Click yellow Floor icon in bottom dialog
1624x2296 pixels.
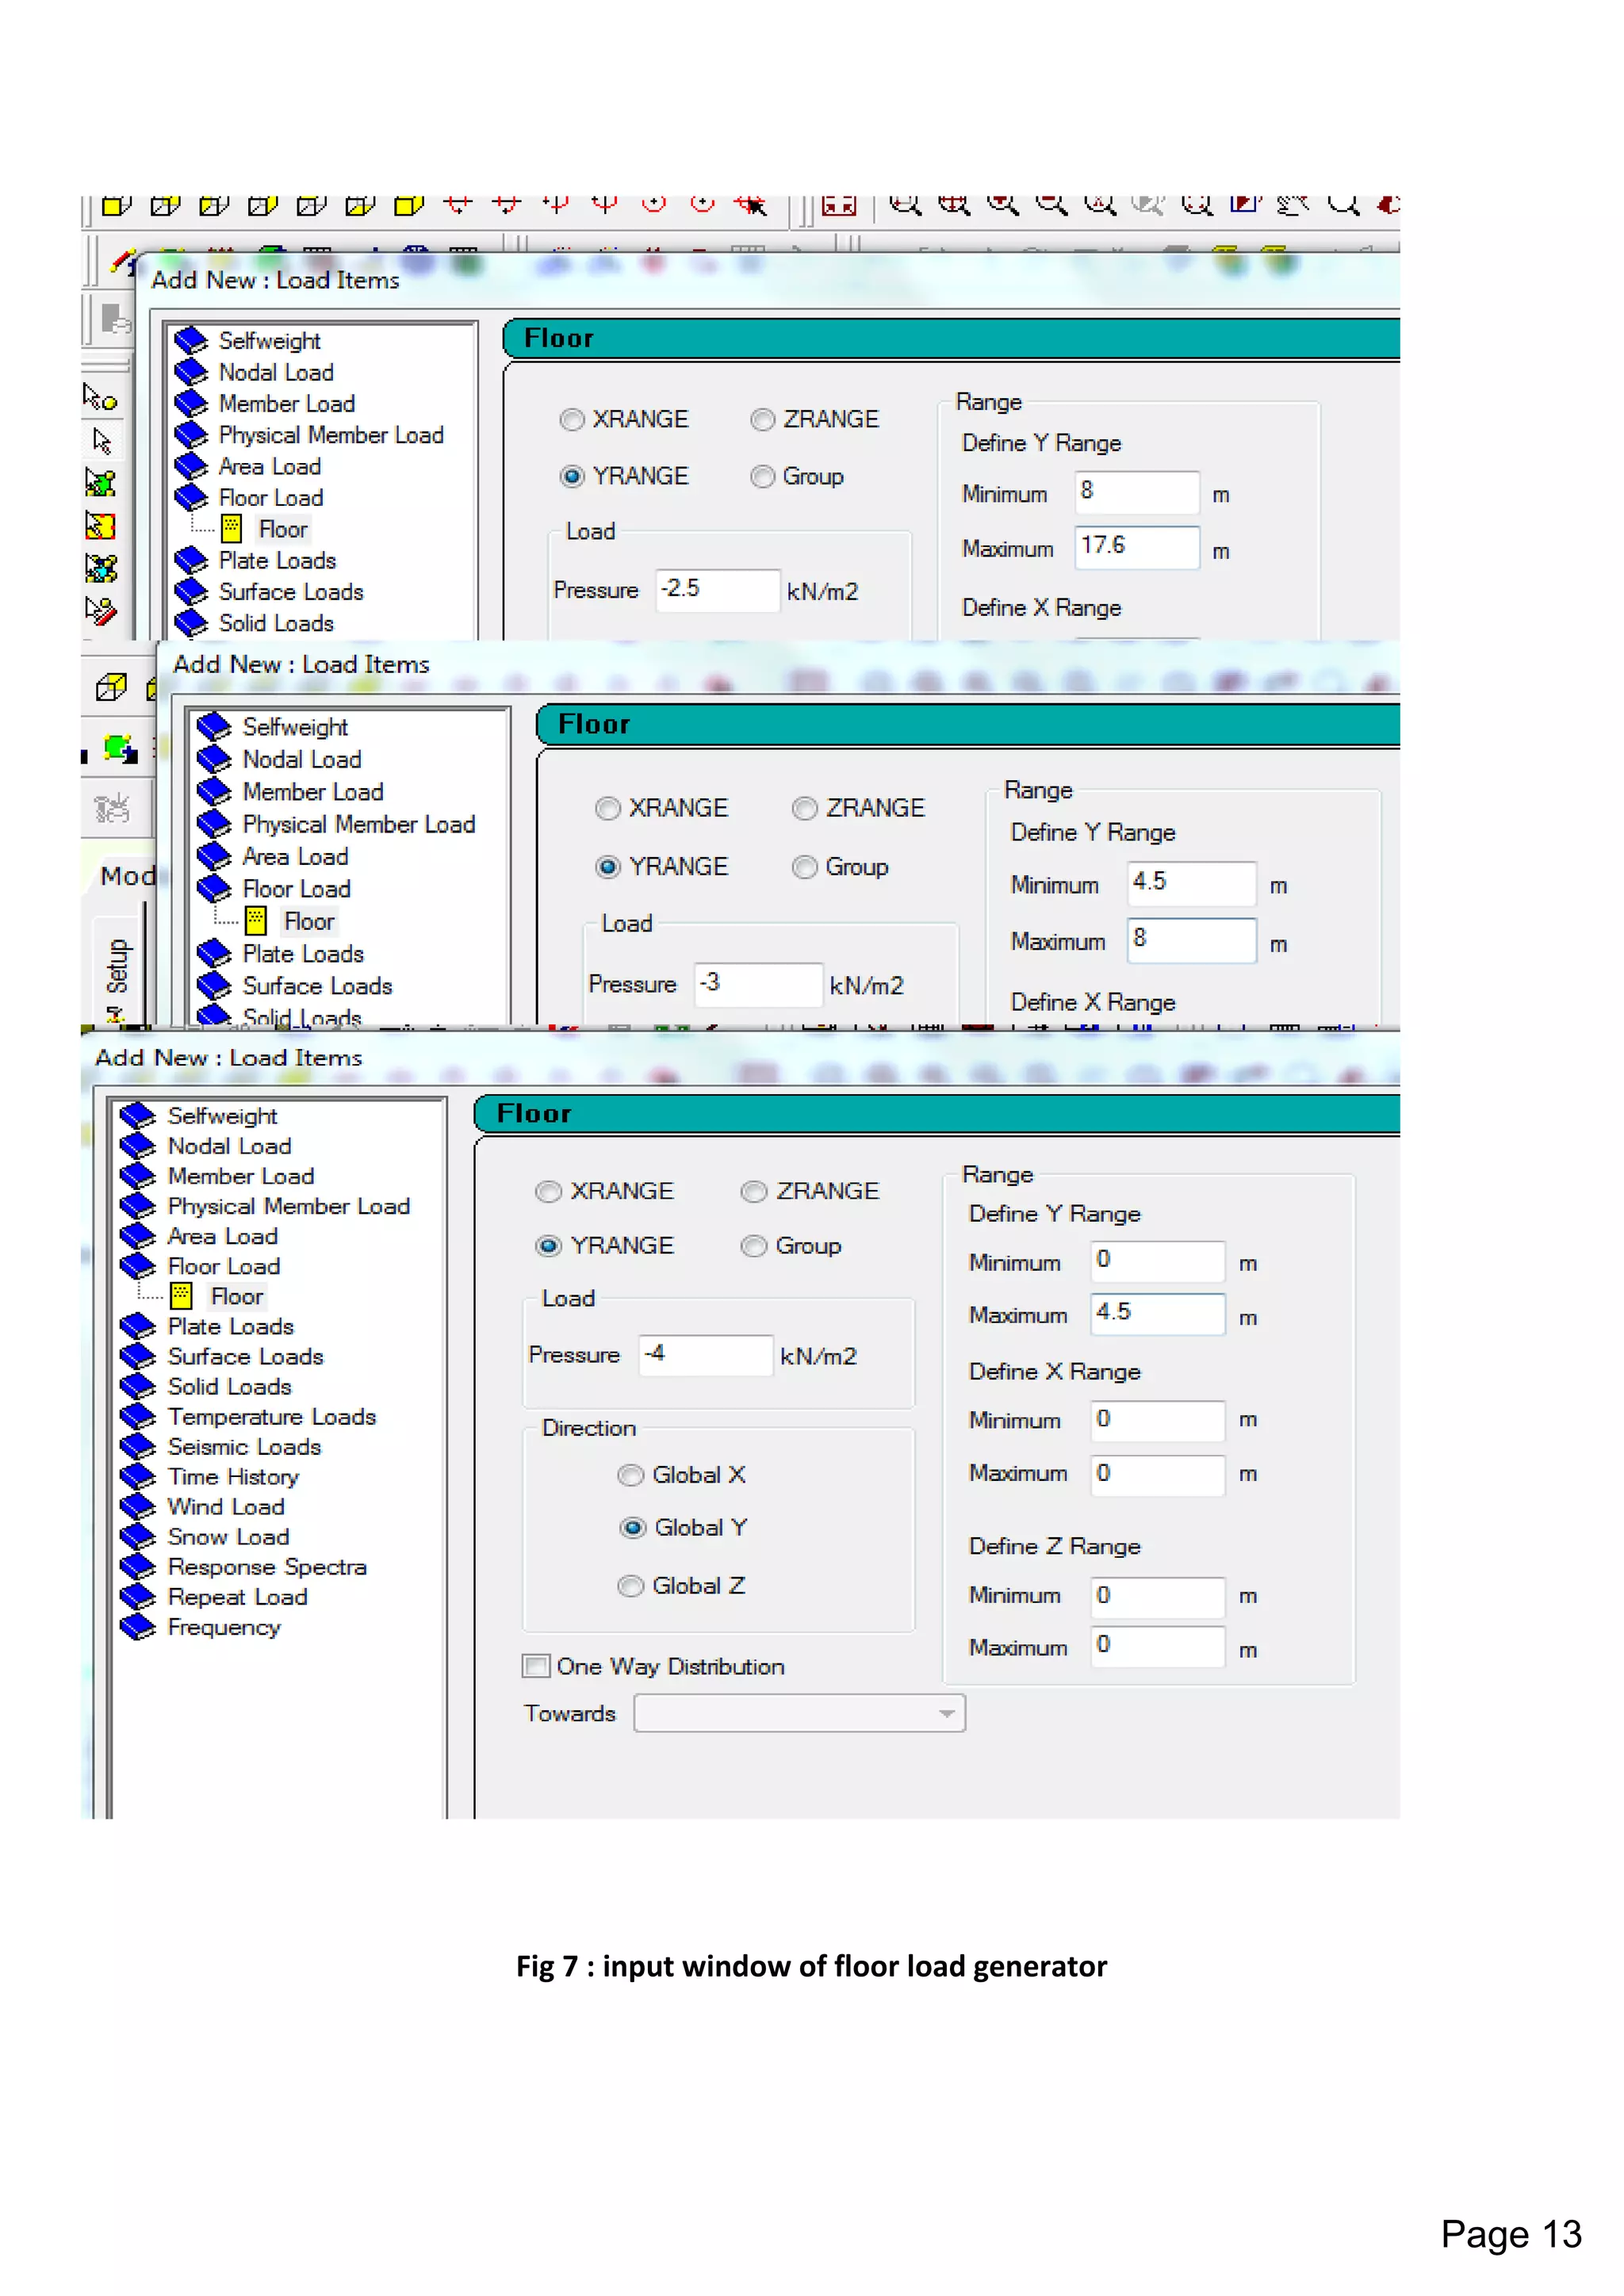(181, 1296)
